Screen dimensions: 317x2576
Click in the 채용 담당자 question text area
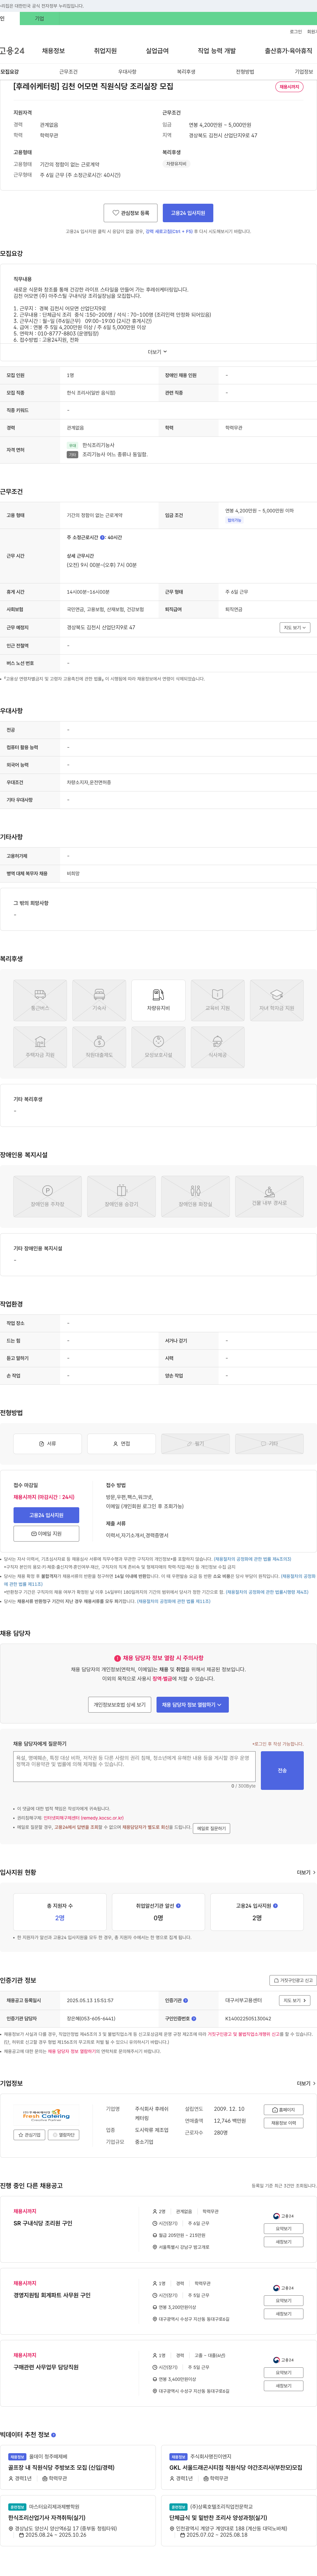[x=134, y=1766]
